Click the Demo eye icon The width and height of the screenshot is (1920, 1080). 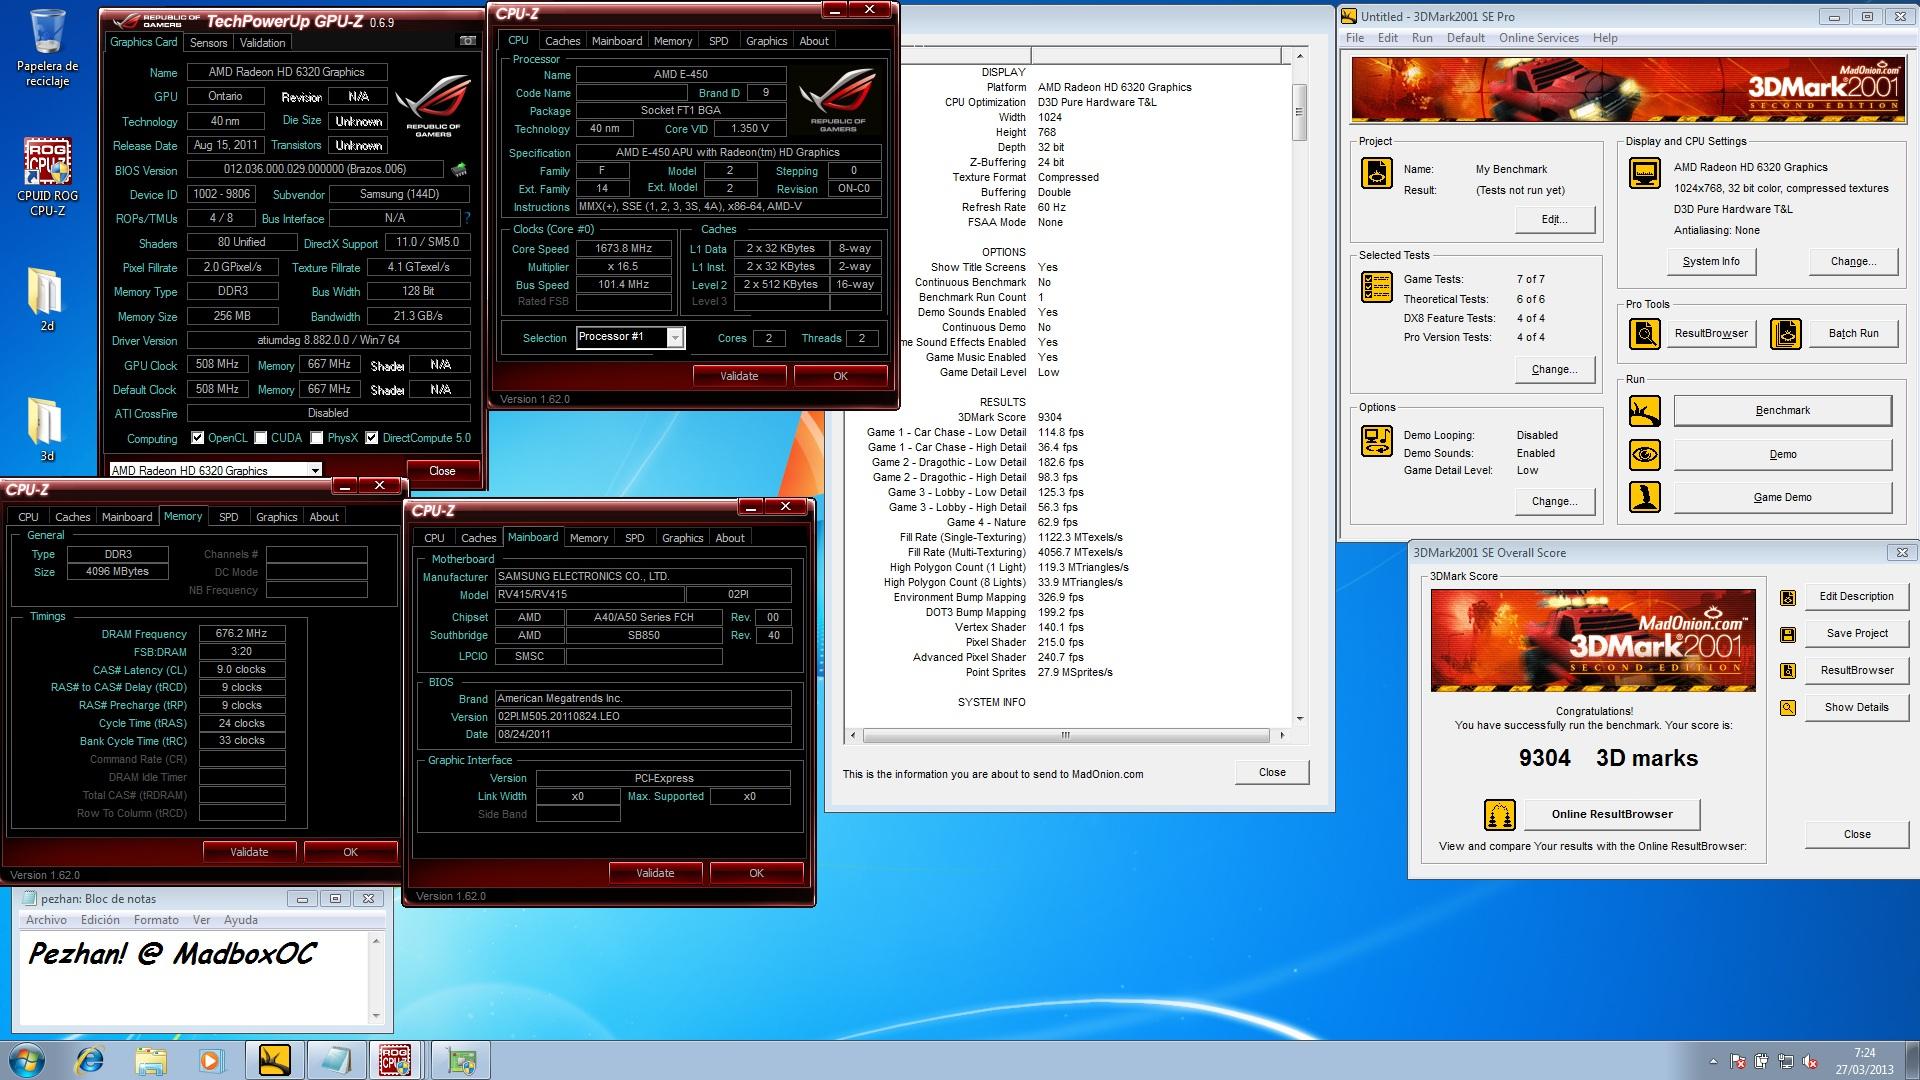pyautogui.click(x=1644, y=454)
